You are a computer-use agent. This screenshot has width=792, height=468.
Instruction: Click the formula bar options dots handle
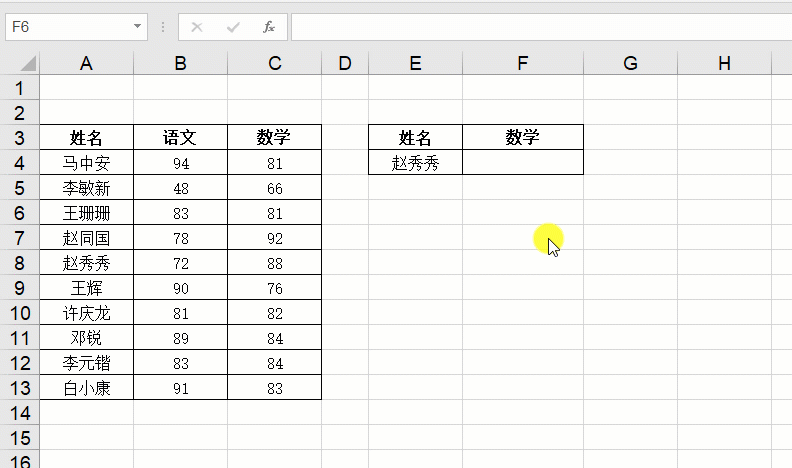click(163, 27)
